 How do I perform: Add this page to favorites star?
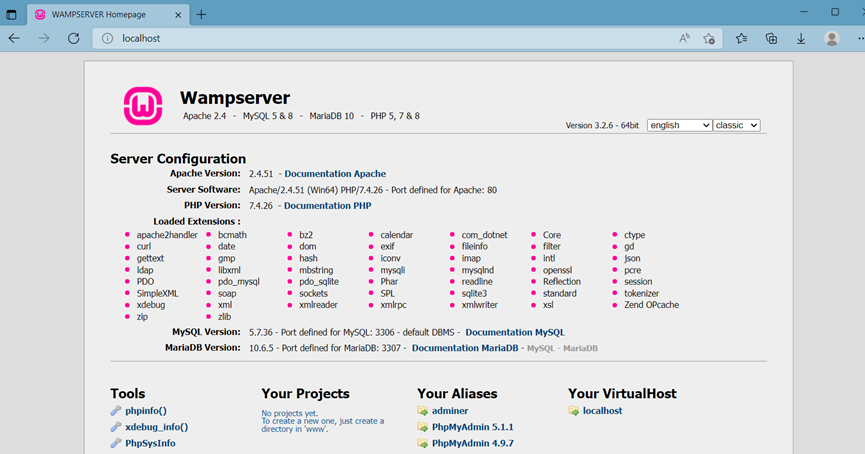pos(709,38)
